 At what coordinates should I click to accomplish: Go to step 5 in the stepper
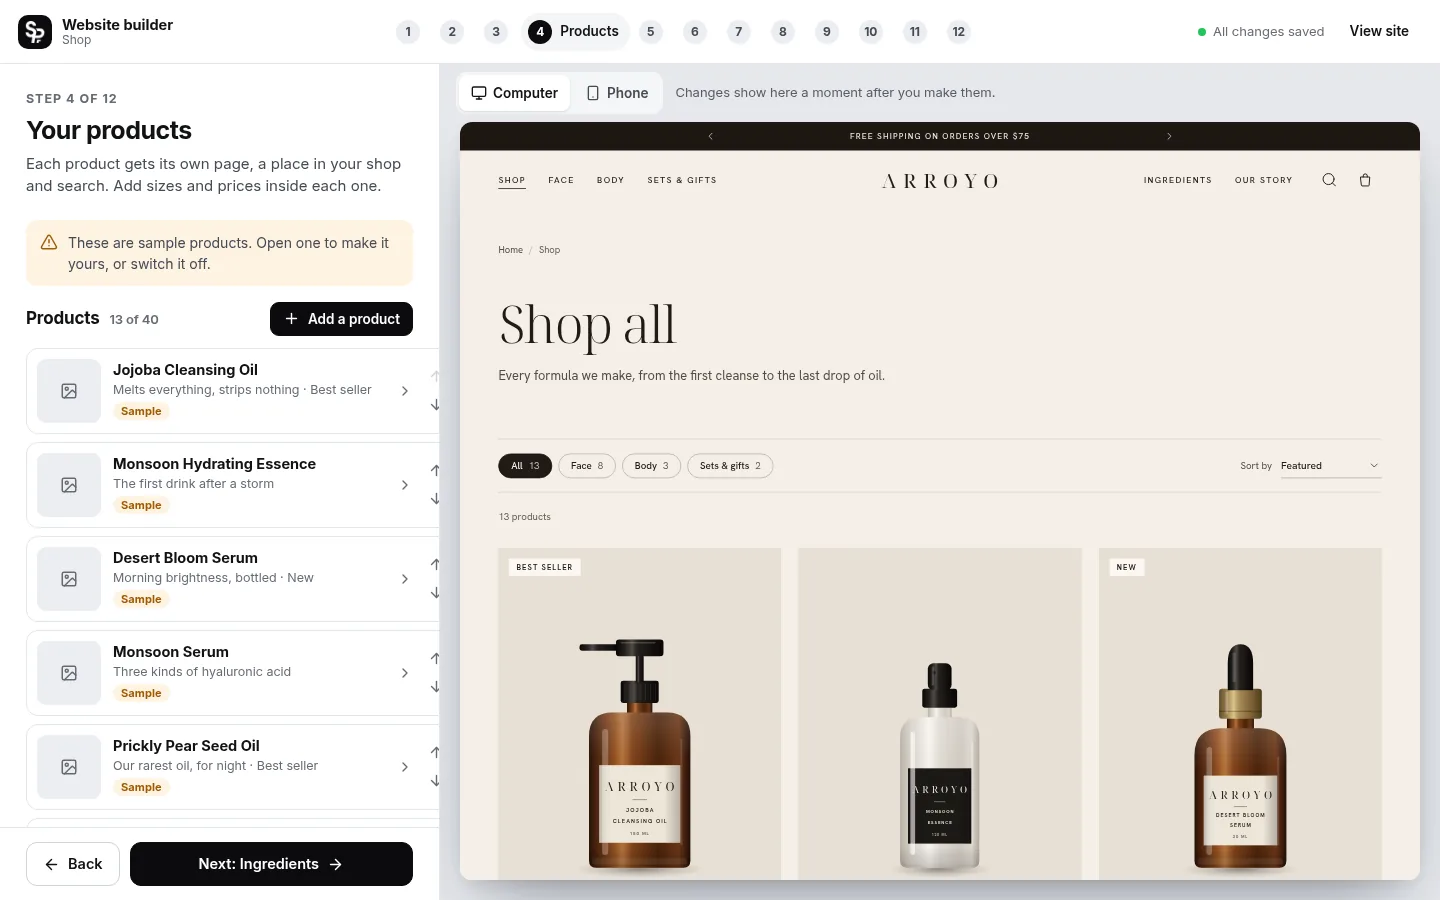(651, 32)
